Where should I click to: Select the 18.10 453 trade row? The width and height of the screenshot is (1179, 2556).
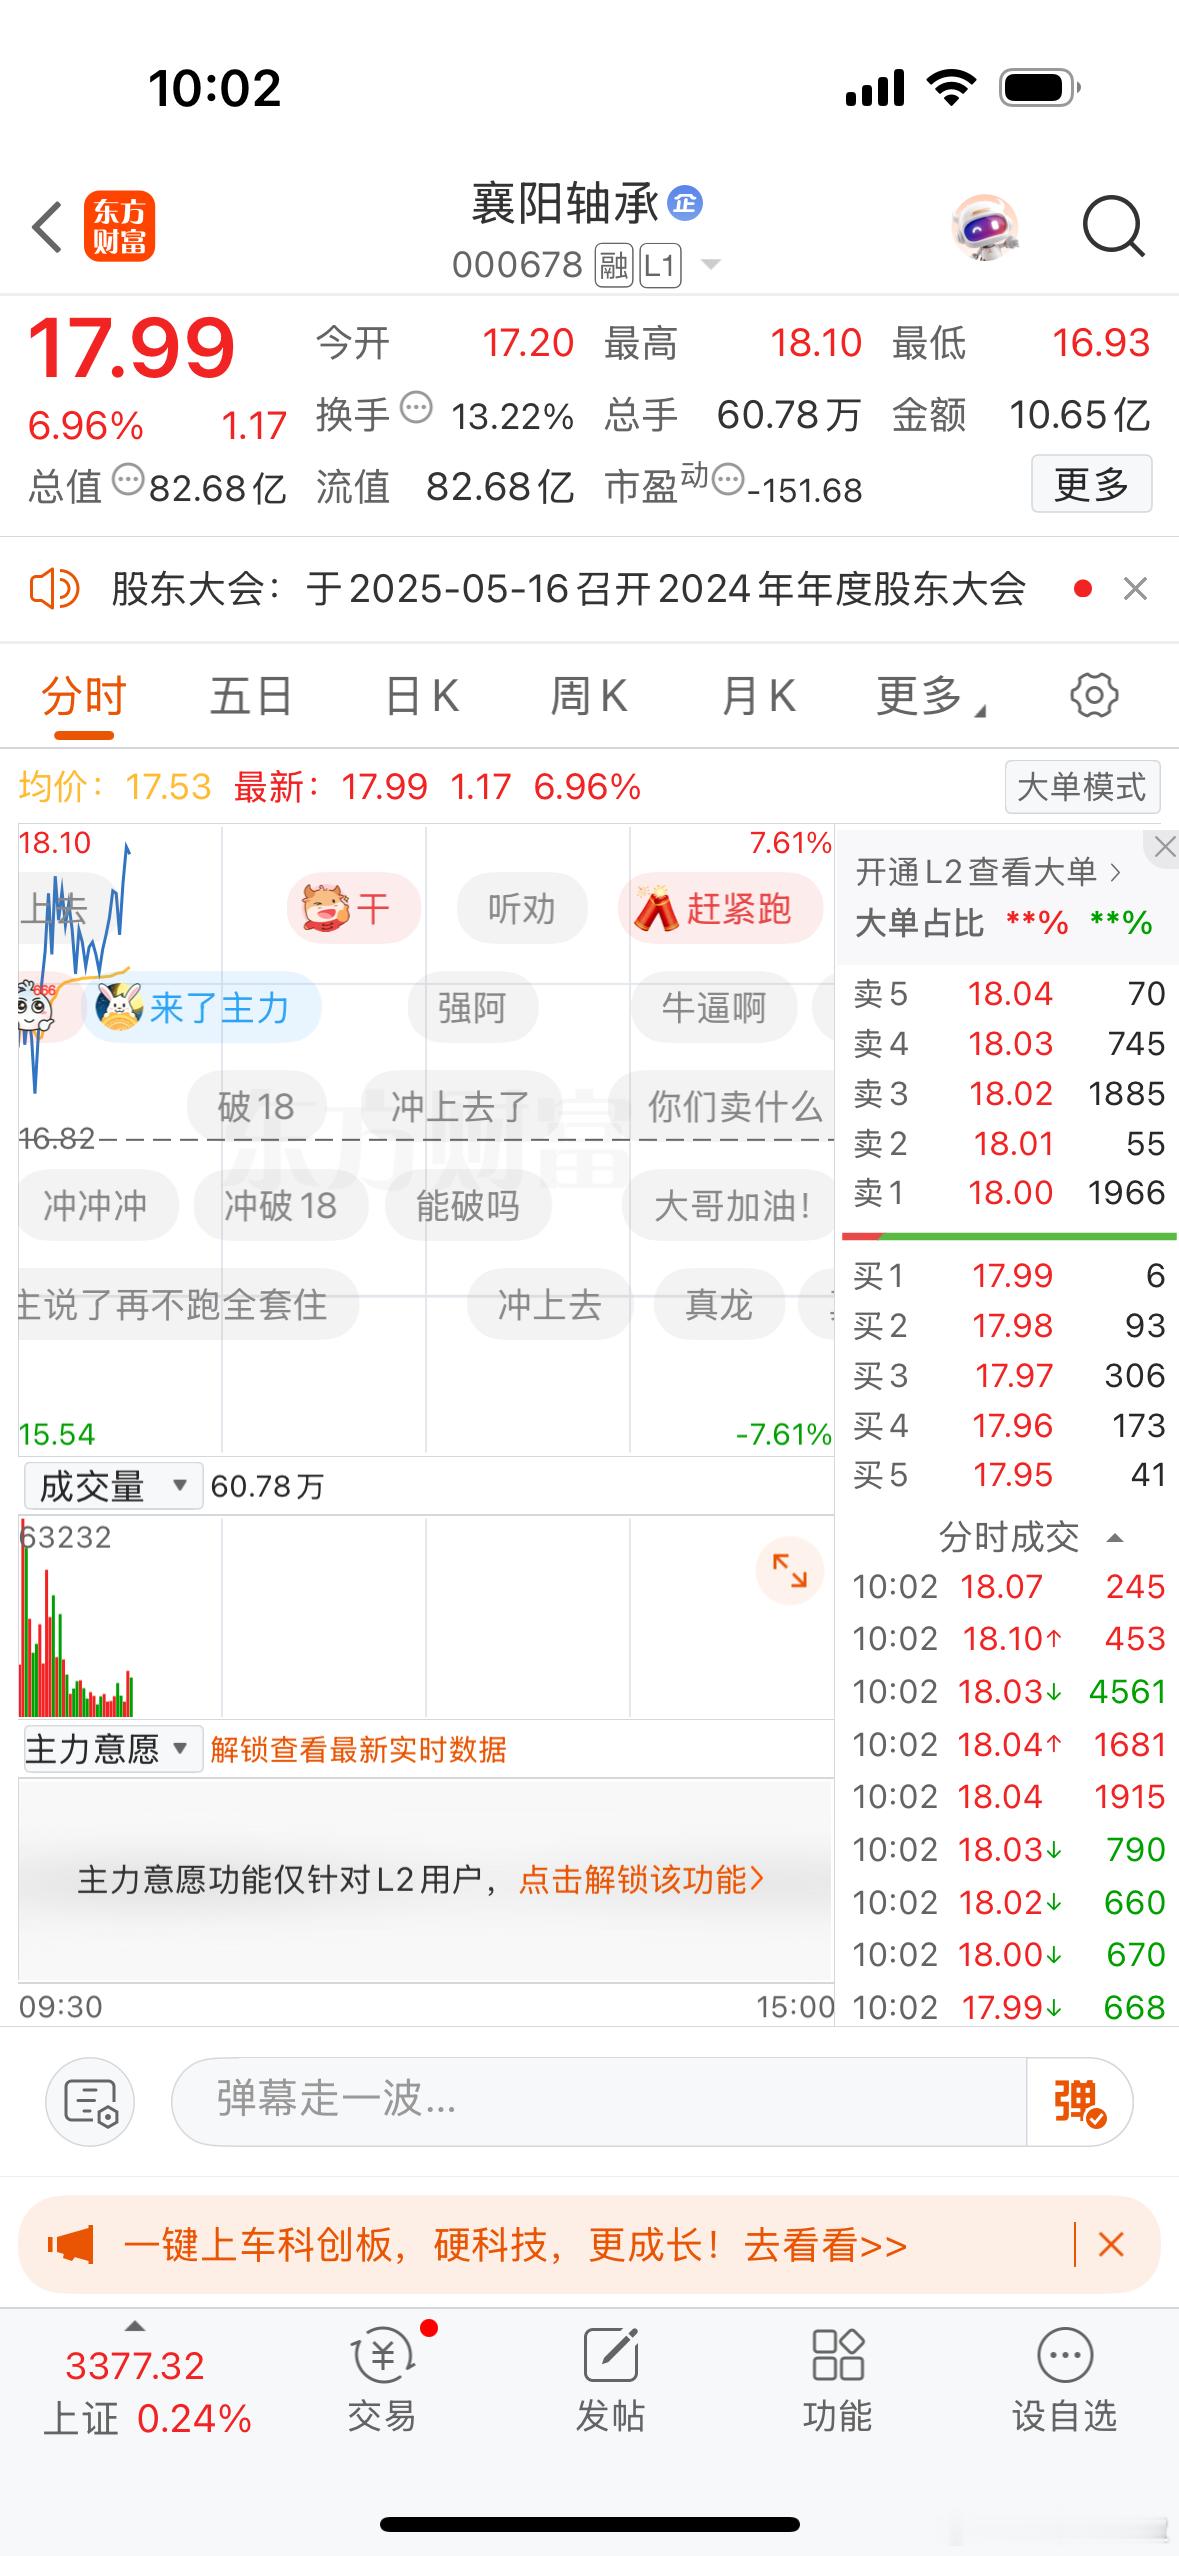pos(1008,1638)
